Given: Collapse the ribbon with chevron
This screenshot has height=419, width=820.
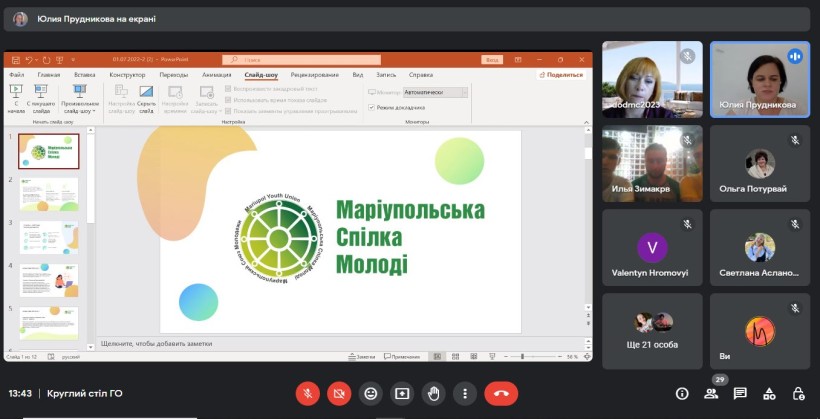Looking at the screenshot, I should 587,121.
